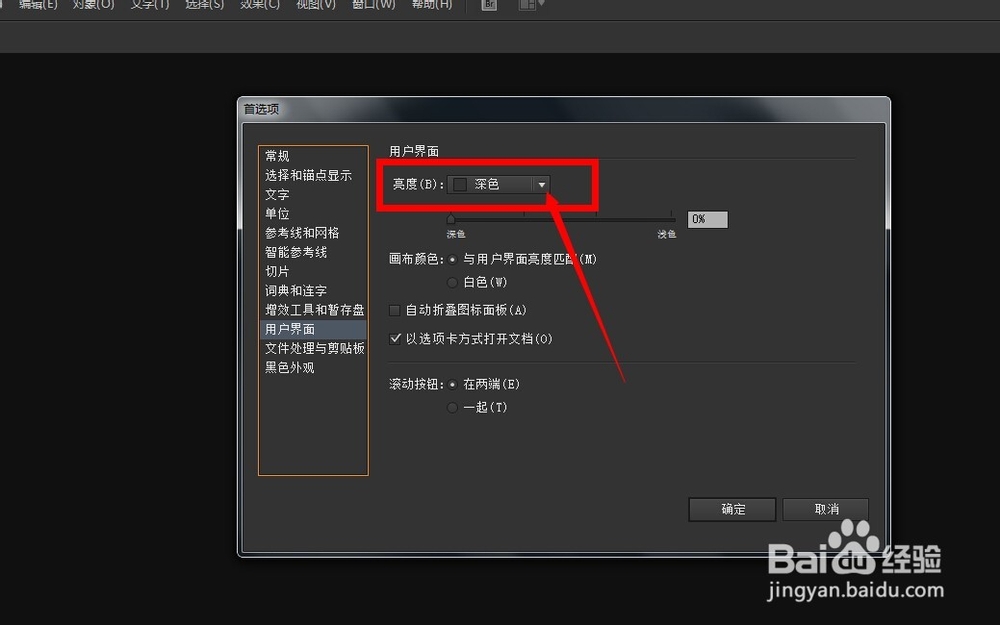This screenshot has height=625, width=1000.
Task: Select the 一起(T) scroll button option
Action: tap(452, 407)
